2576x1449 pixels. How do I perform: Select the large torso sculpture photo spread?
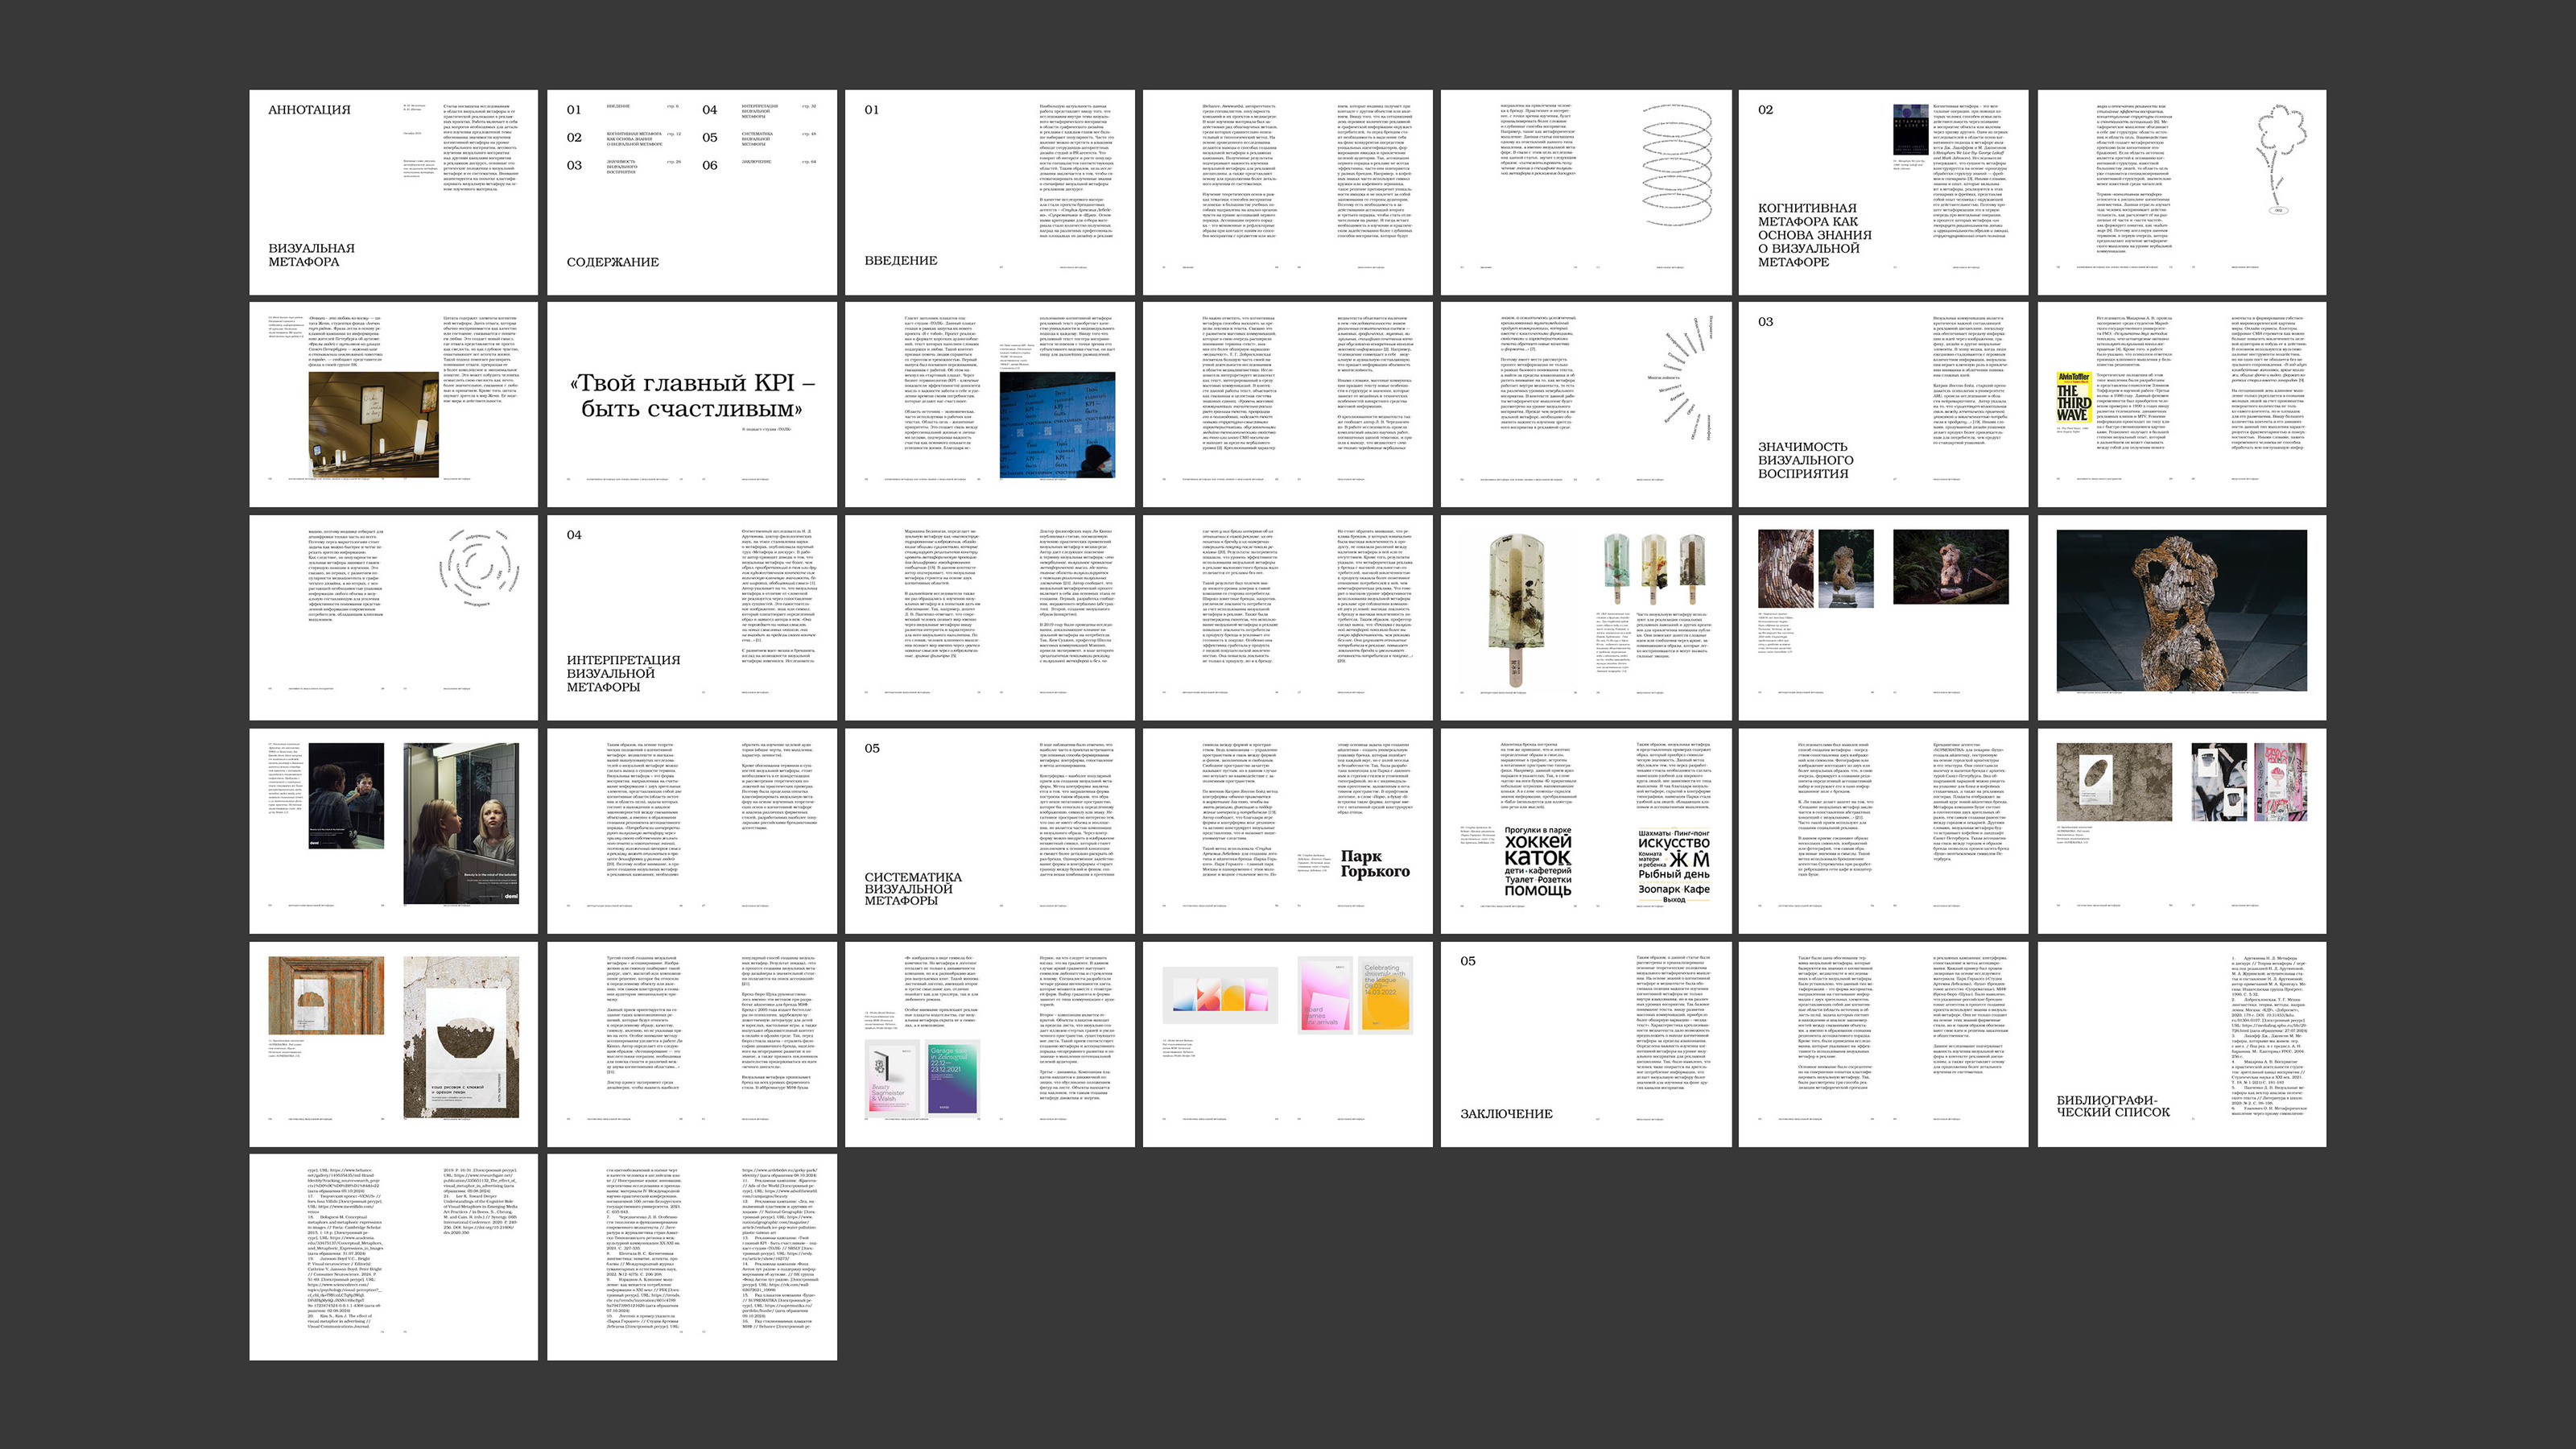(2181, 617)
